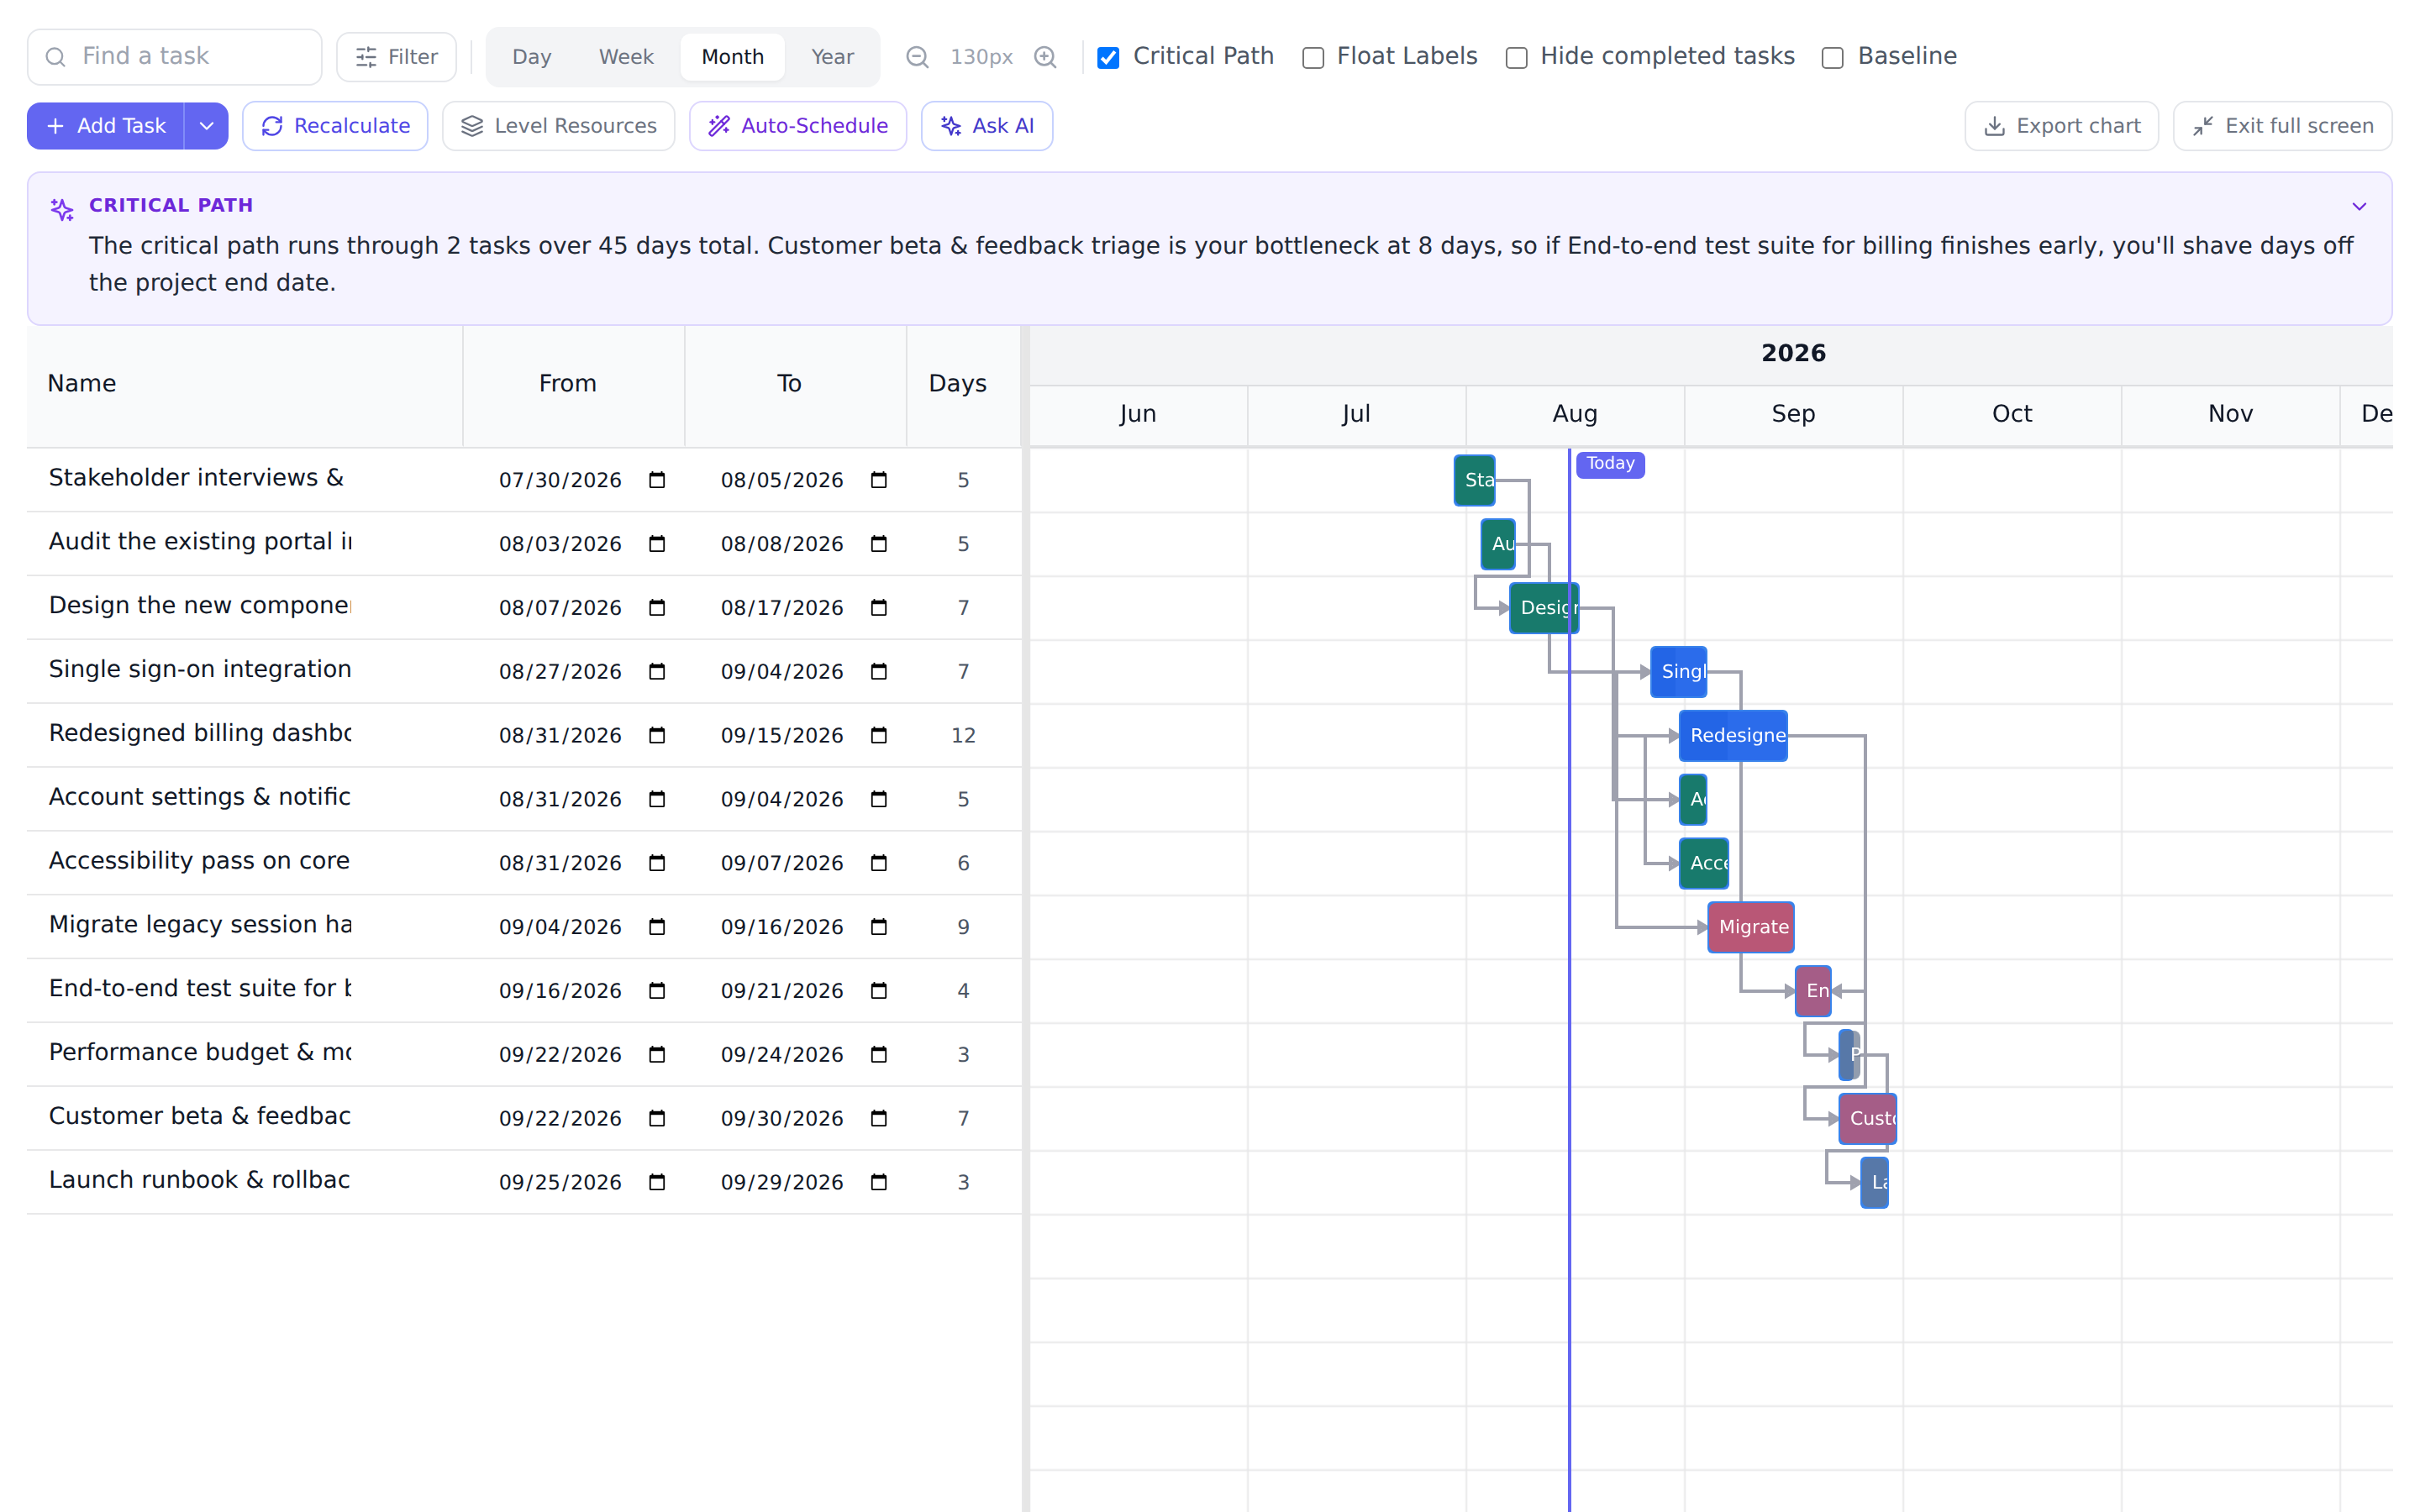The image size is (2420, 1512).
Task: Open the Filter options
Action: (397, 57)
